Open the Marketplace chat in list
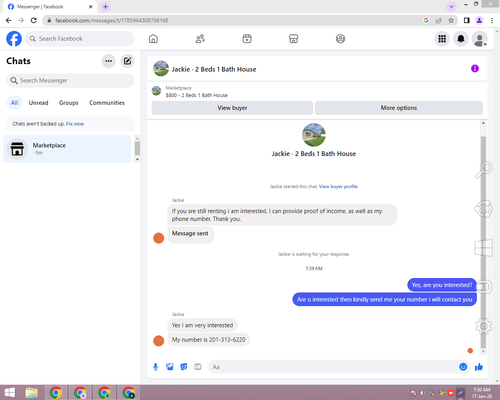Screen dimensions: 500x400 point(67,149)
